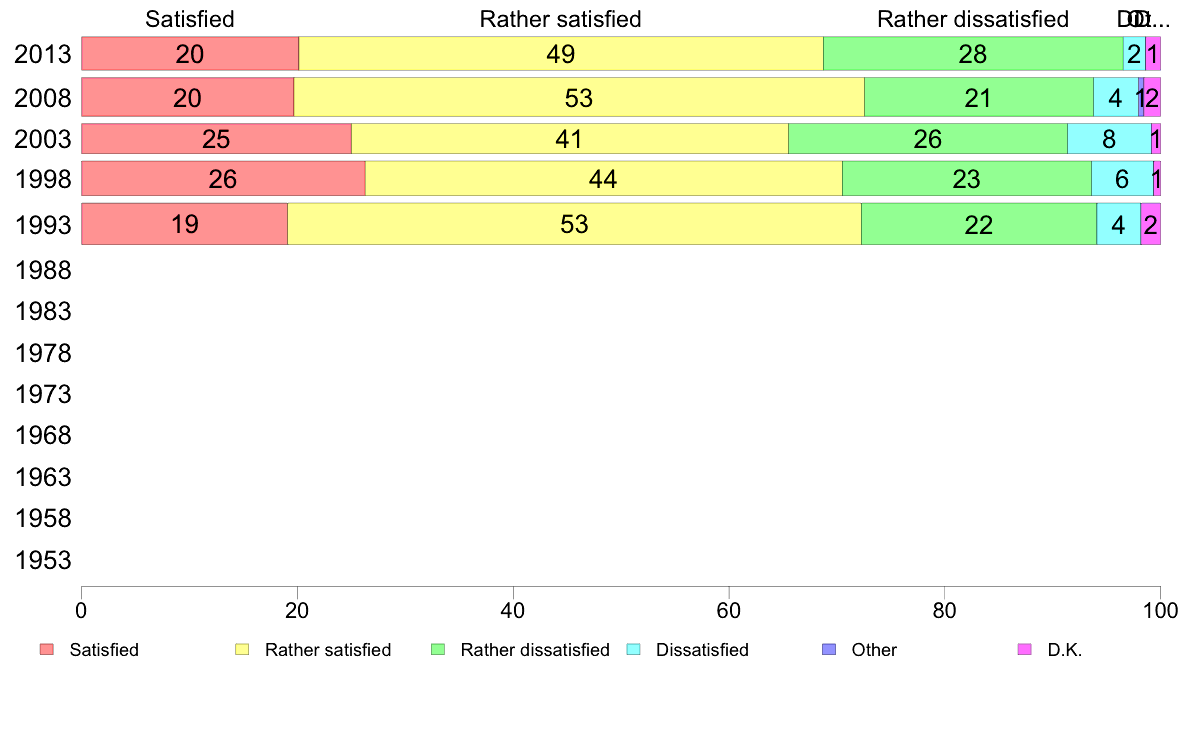Click the 2003 Dissatisfied segment showing 8
The image size is (1188, 736).
tap(1108, 139)
